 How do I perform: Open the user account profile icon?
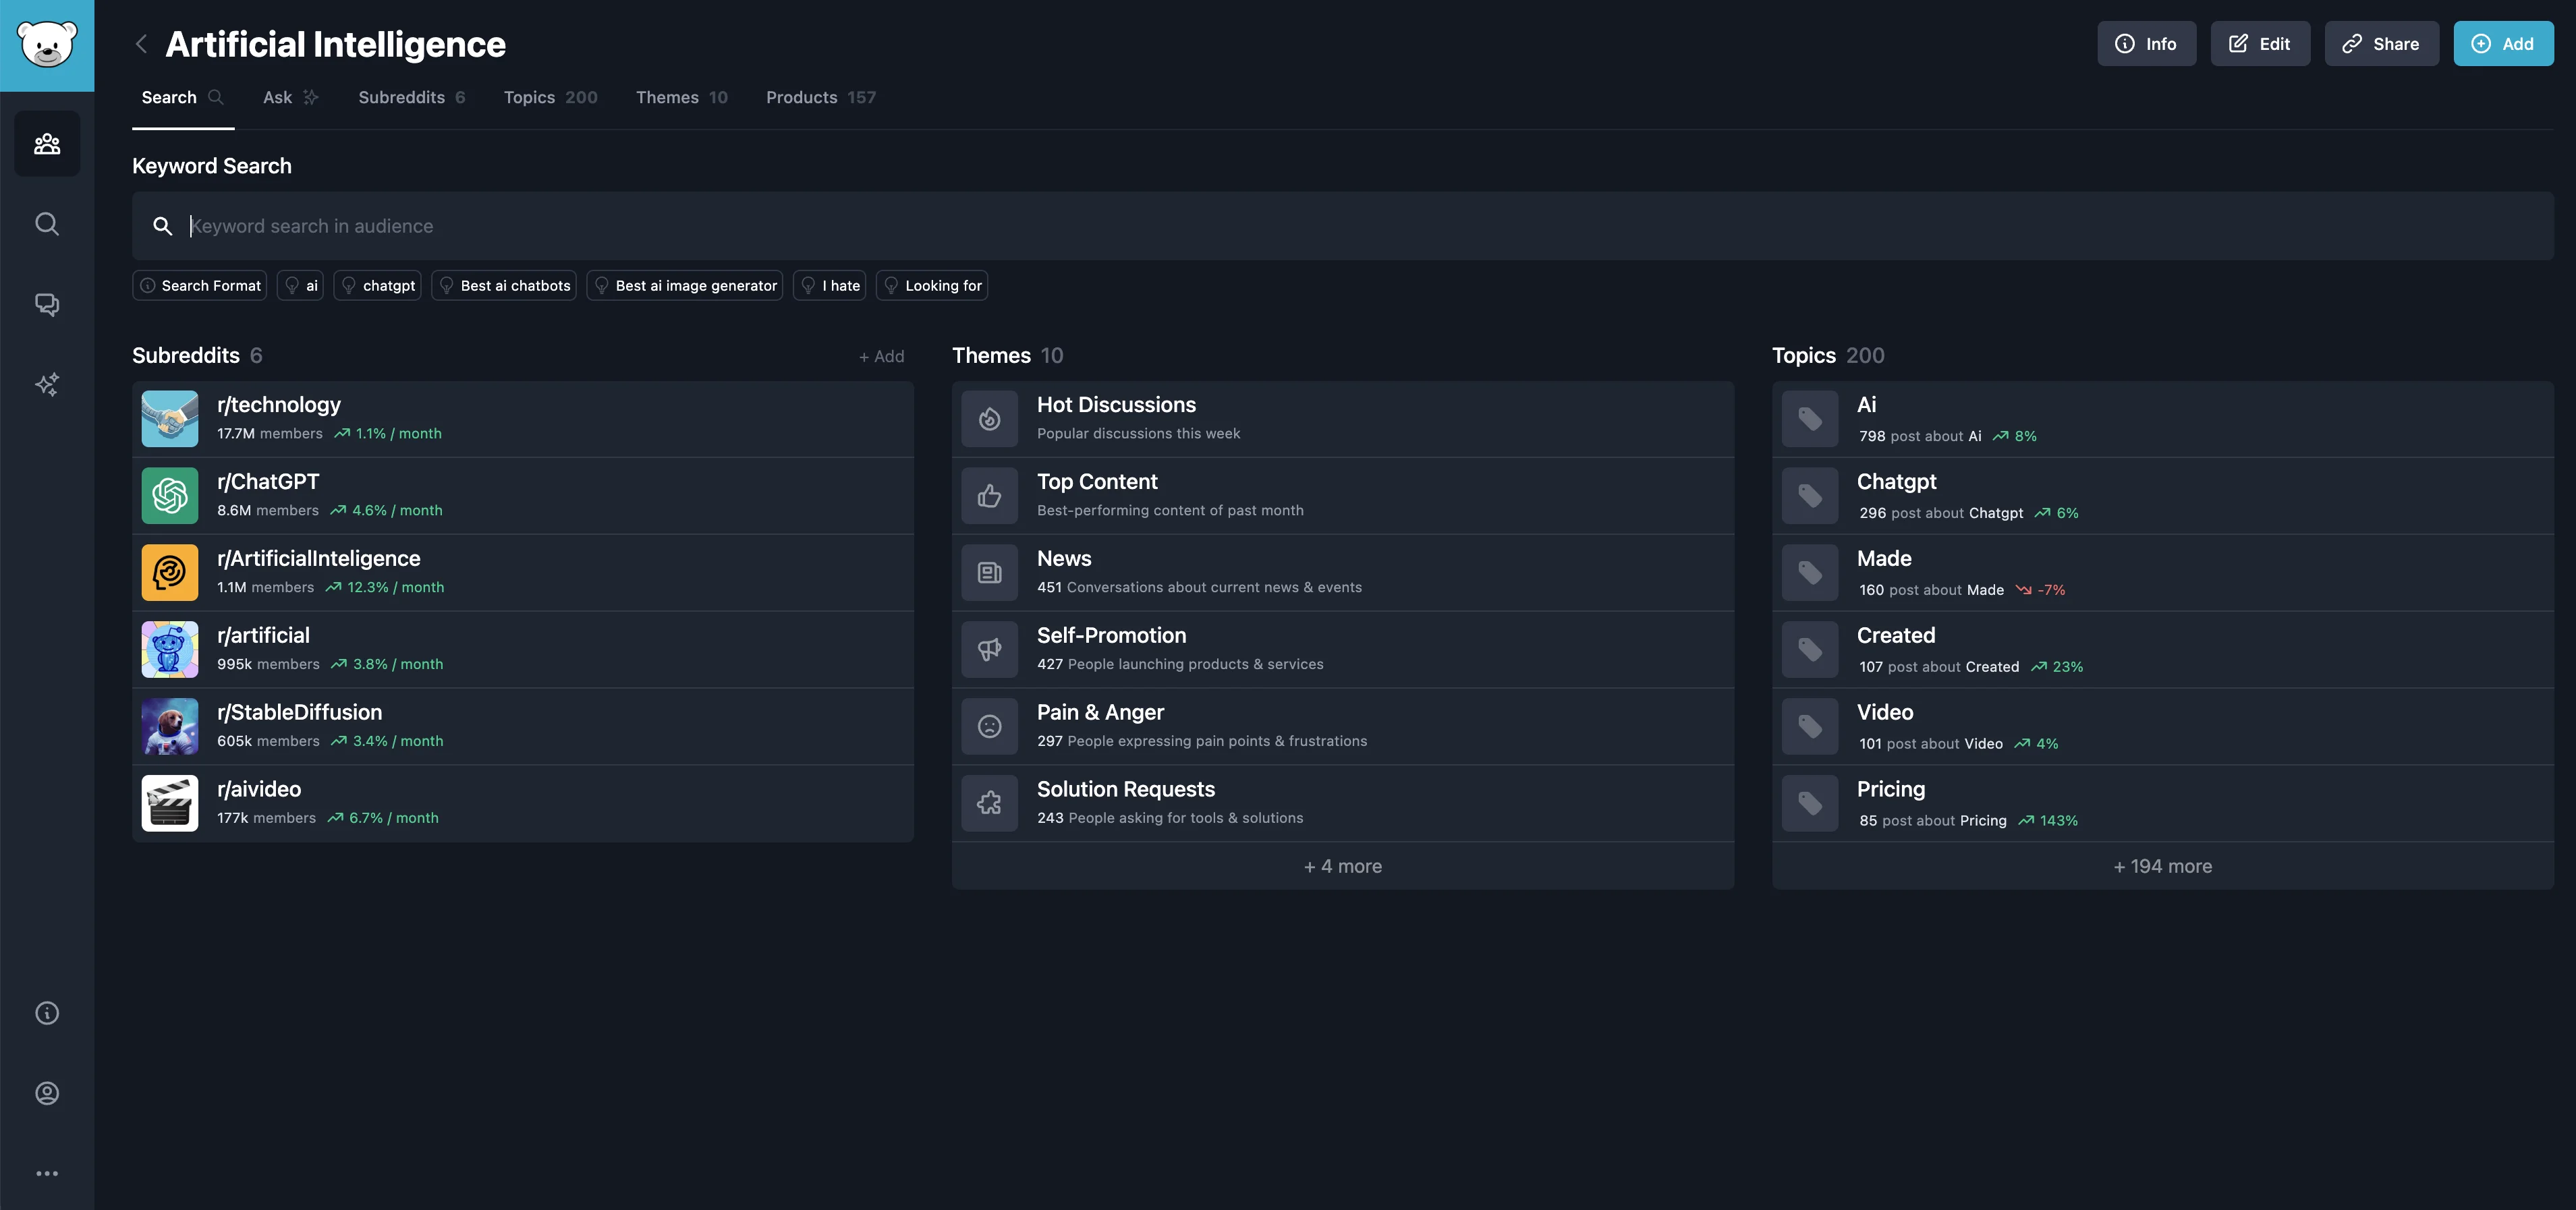(x=47, y=1093)
